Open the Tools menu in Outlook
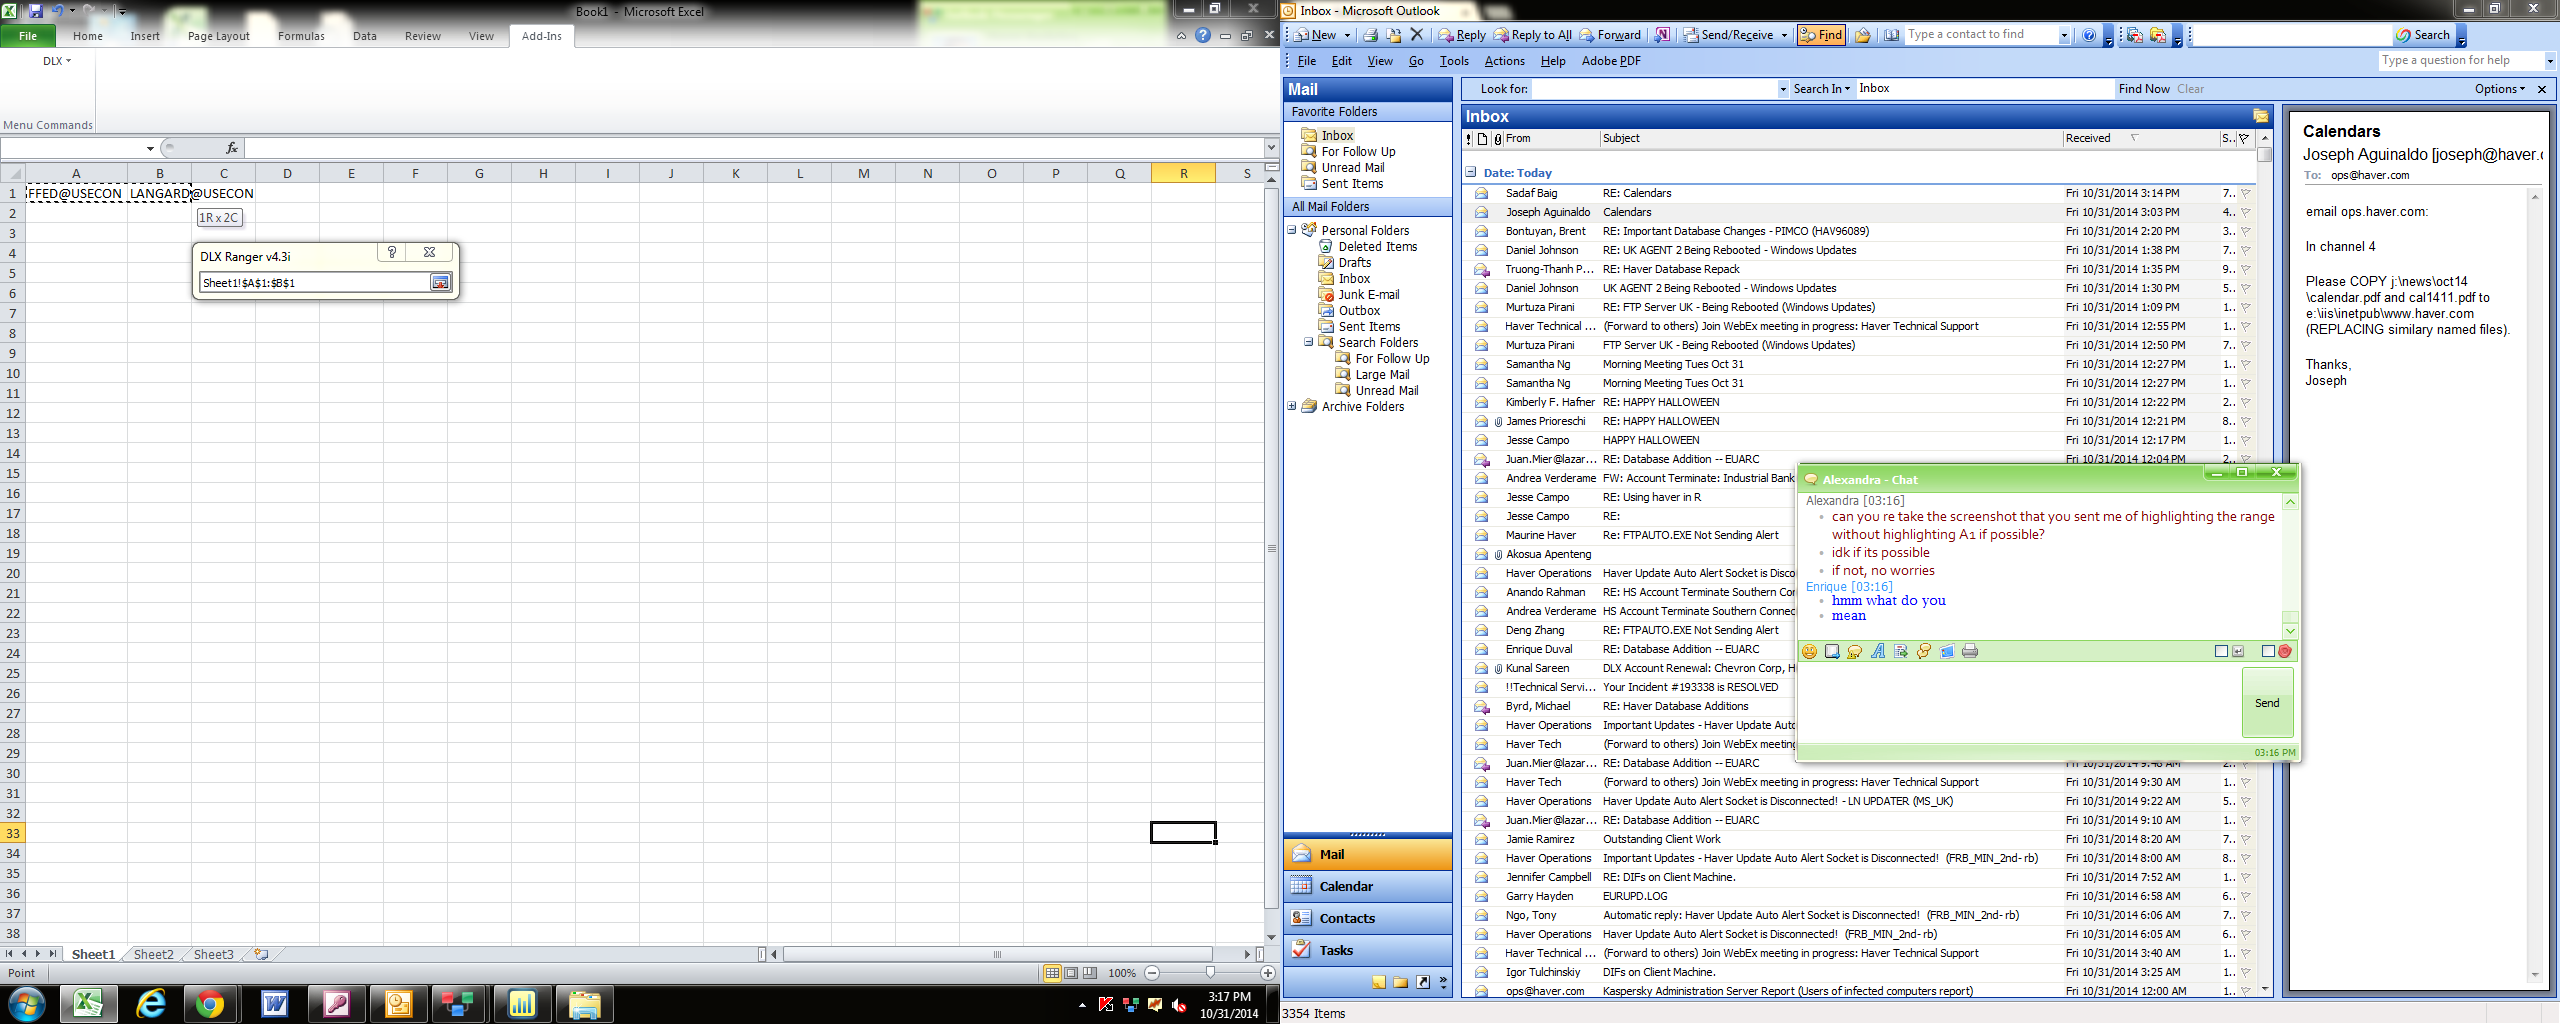Viewport: 2560px width, 1024px height. tap(1454, 61)
